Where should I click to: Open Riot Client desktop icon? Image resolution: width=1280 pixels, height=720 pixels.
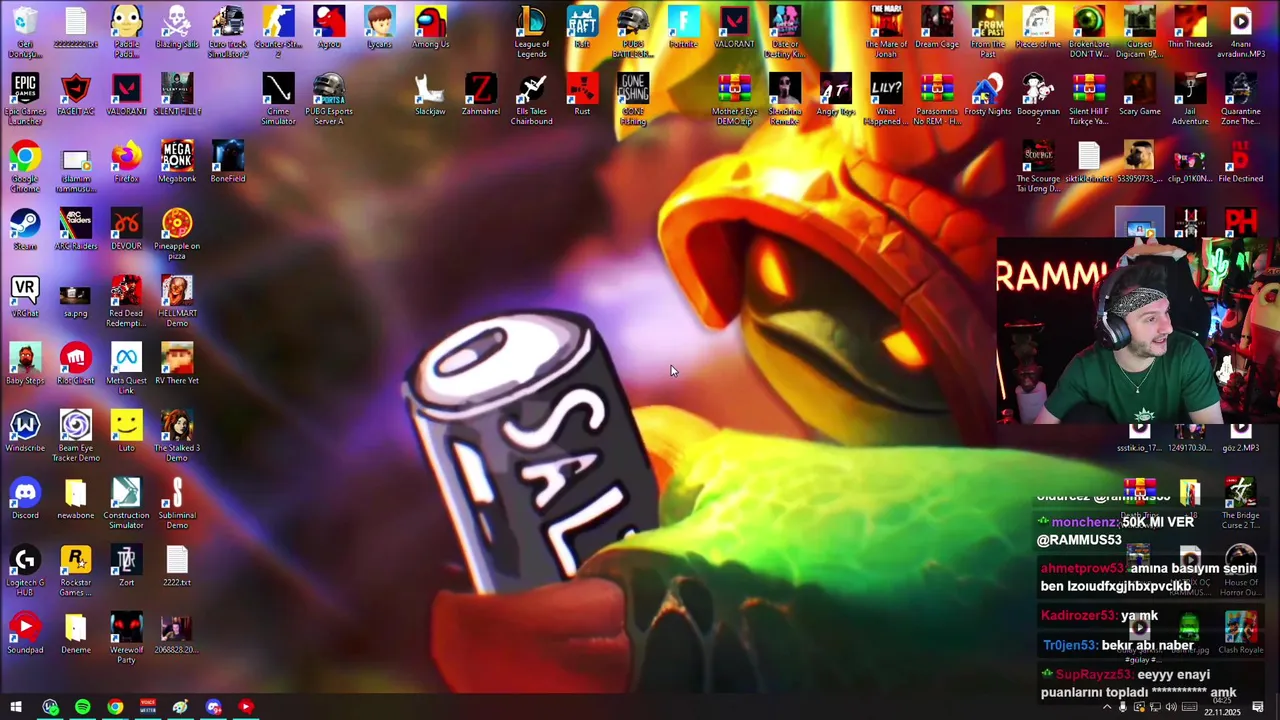coord(76,363)
